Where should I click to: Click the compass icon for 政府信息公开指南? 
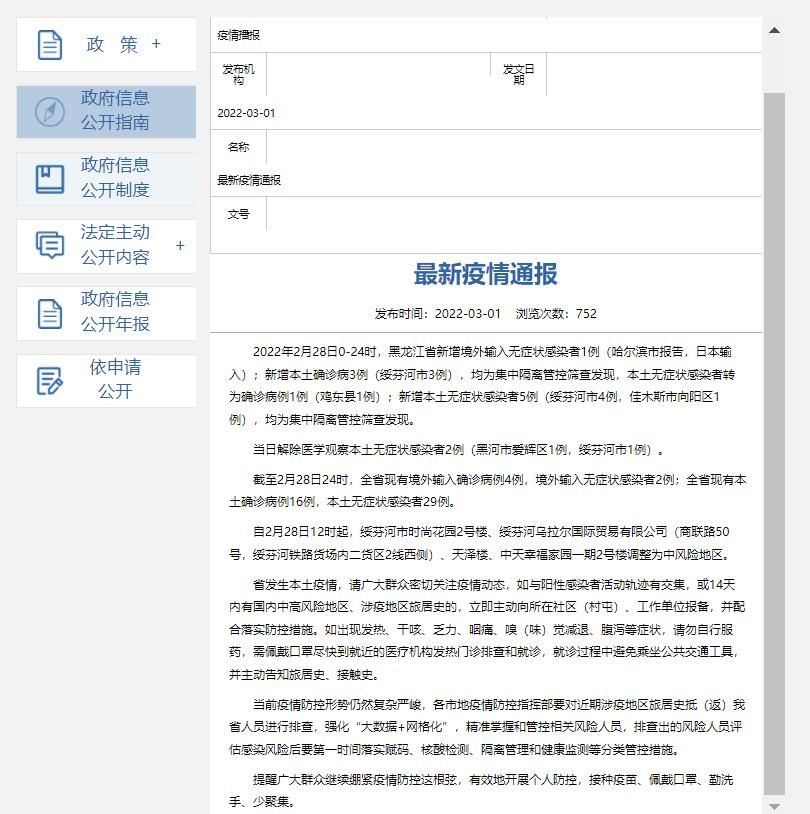point(50,112)
